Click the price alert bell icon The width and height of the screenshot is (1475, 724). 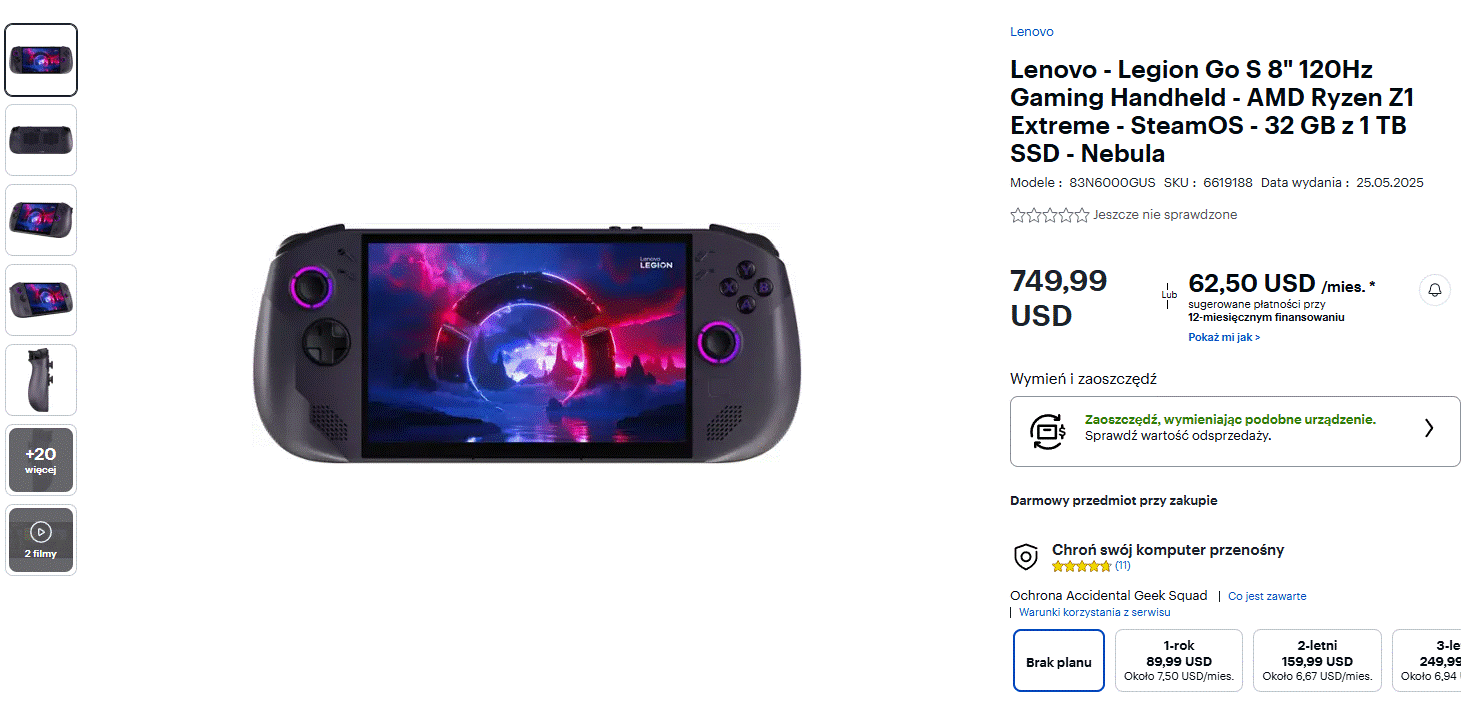coord(1434,290)
